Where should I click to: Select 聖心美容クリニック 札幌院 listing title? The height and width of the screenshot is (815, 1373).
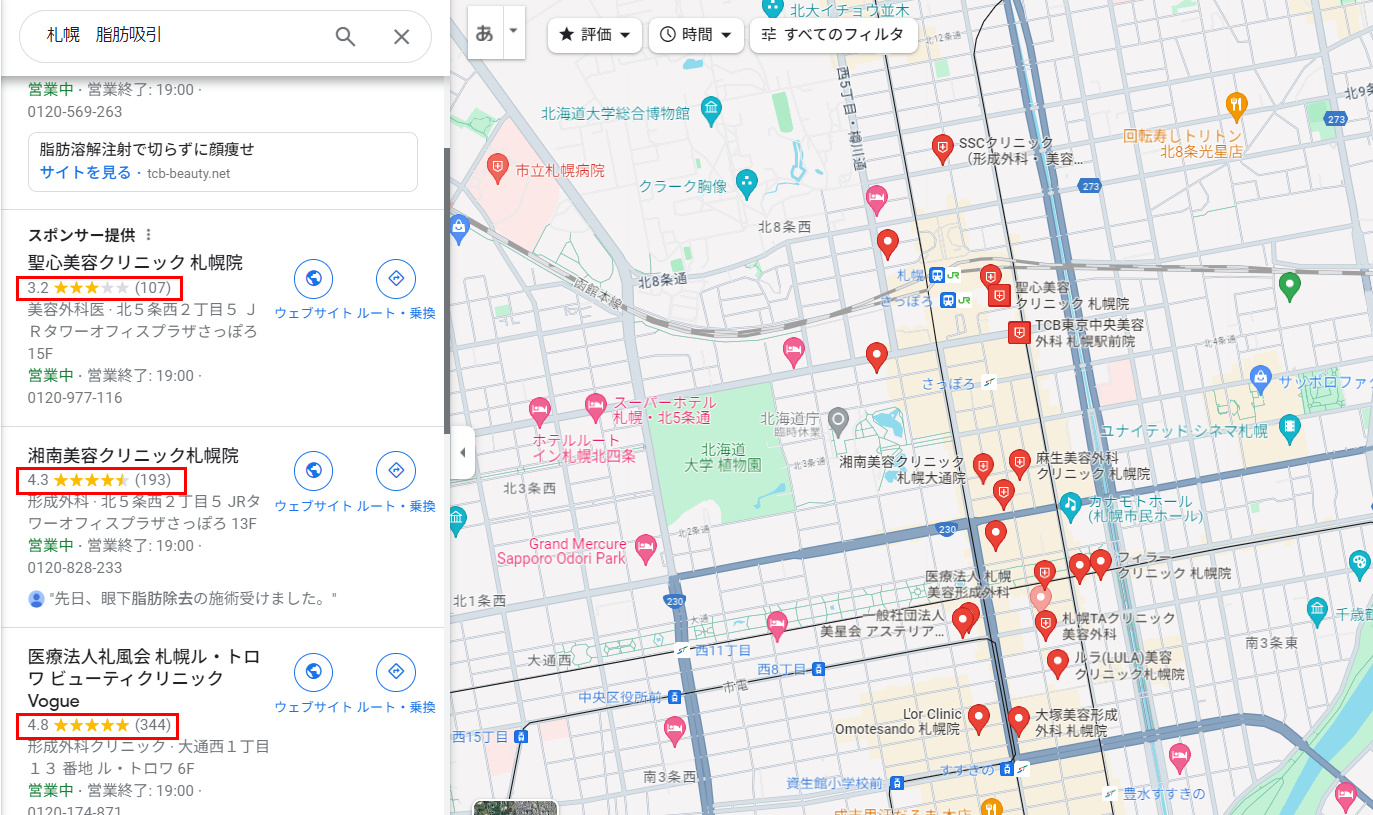point(135,262)
